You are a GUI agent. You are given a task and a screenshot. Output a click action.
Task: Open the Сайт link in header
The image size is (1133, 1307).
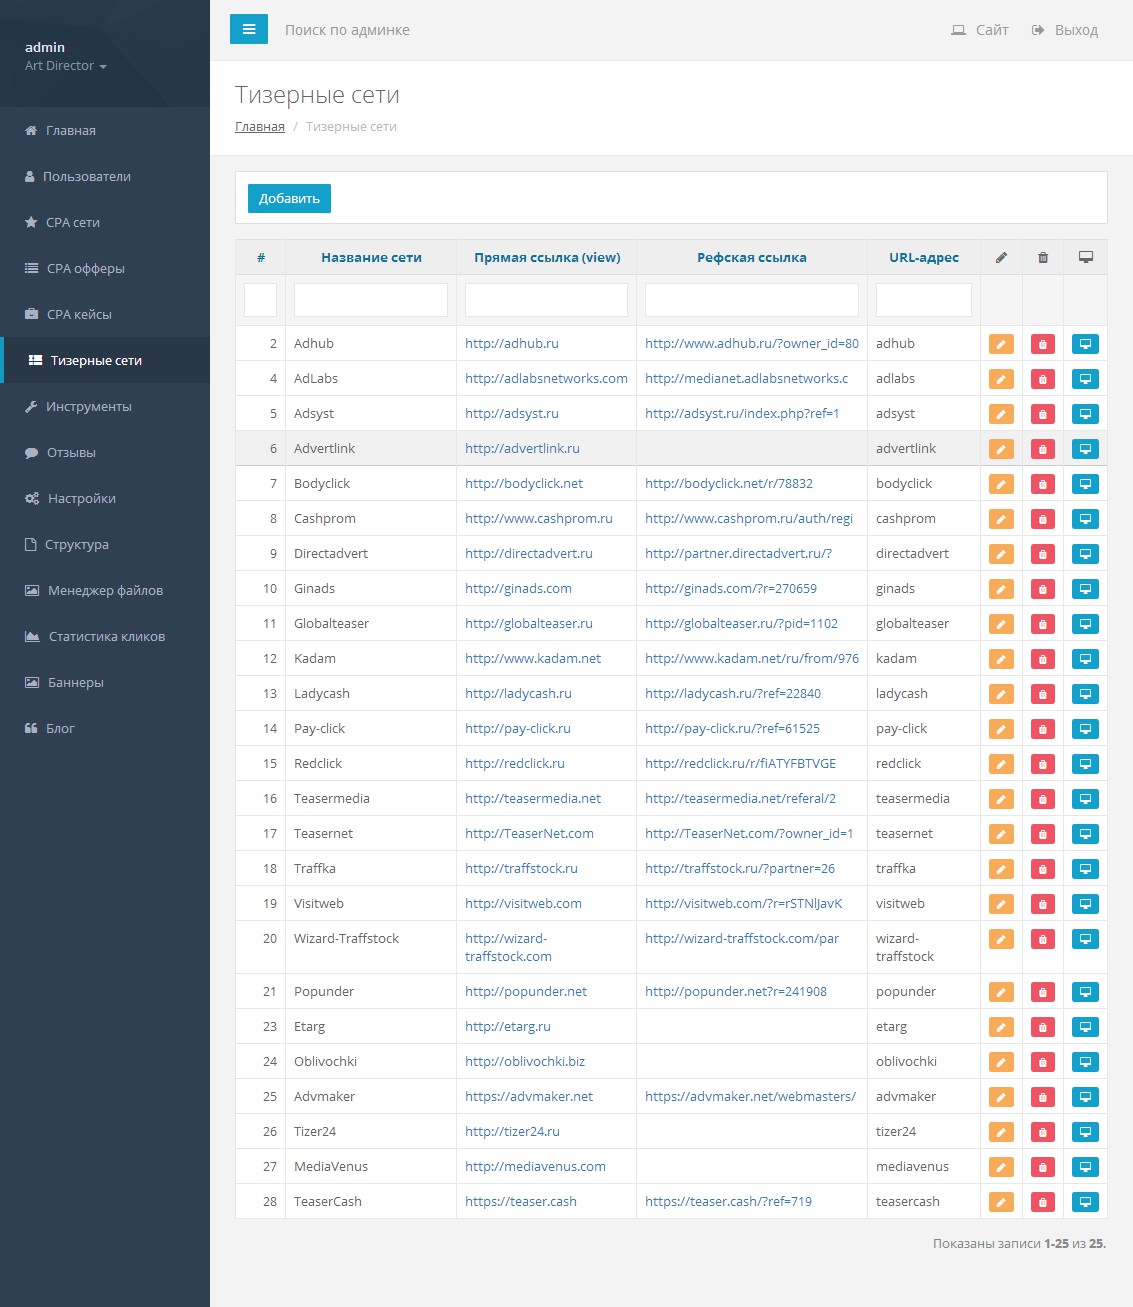[980, 30]
